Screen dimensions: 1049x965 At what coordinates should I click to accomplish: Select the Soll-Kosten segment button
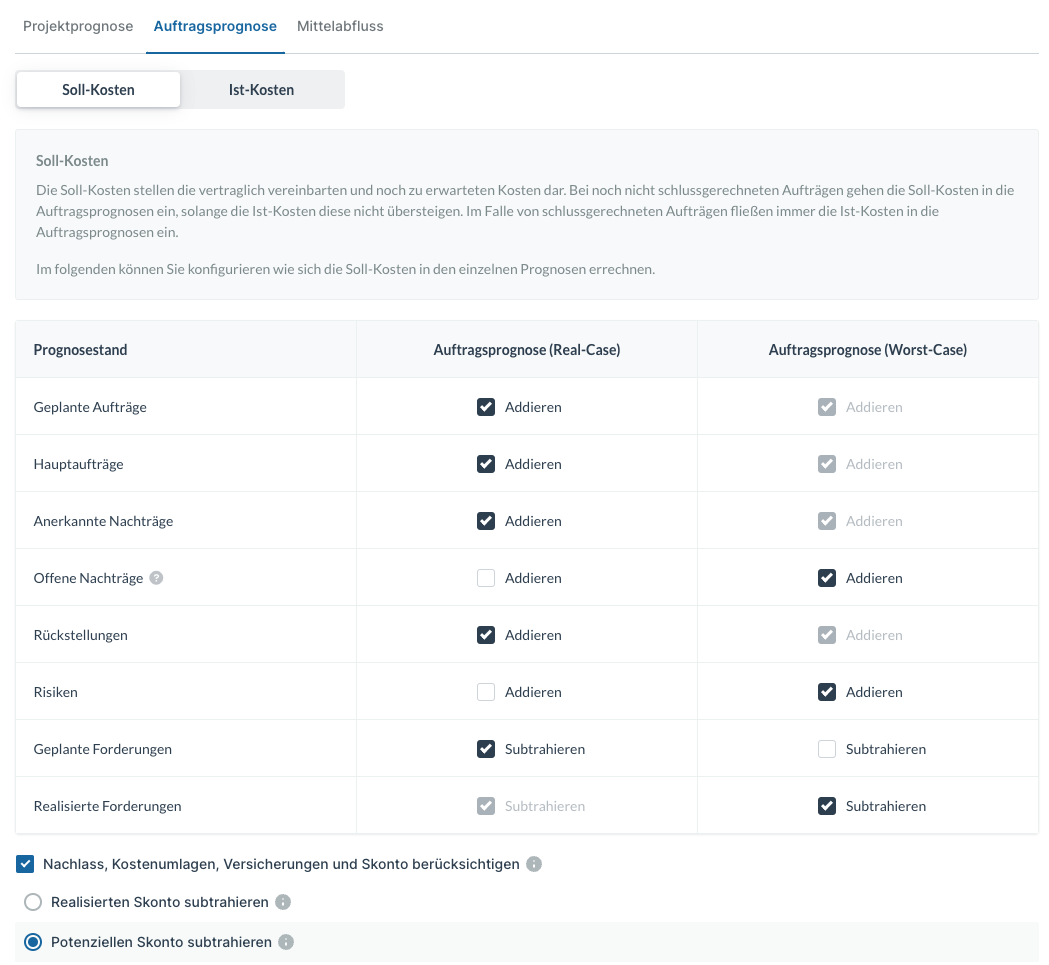[98, 89]
